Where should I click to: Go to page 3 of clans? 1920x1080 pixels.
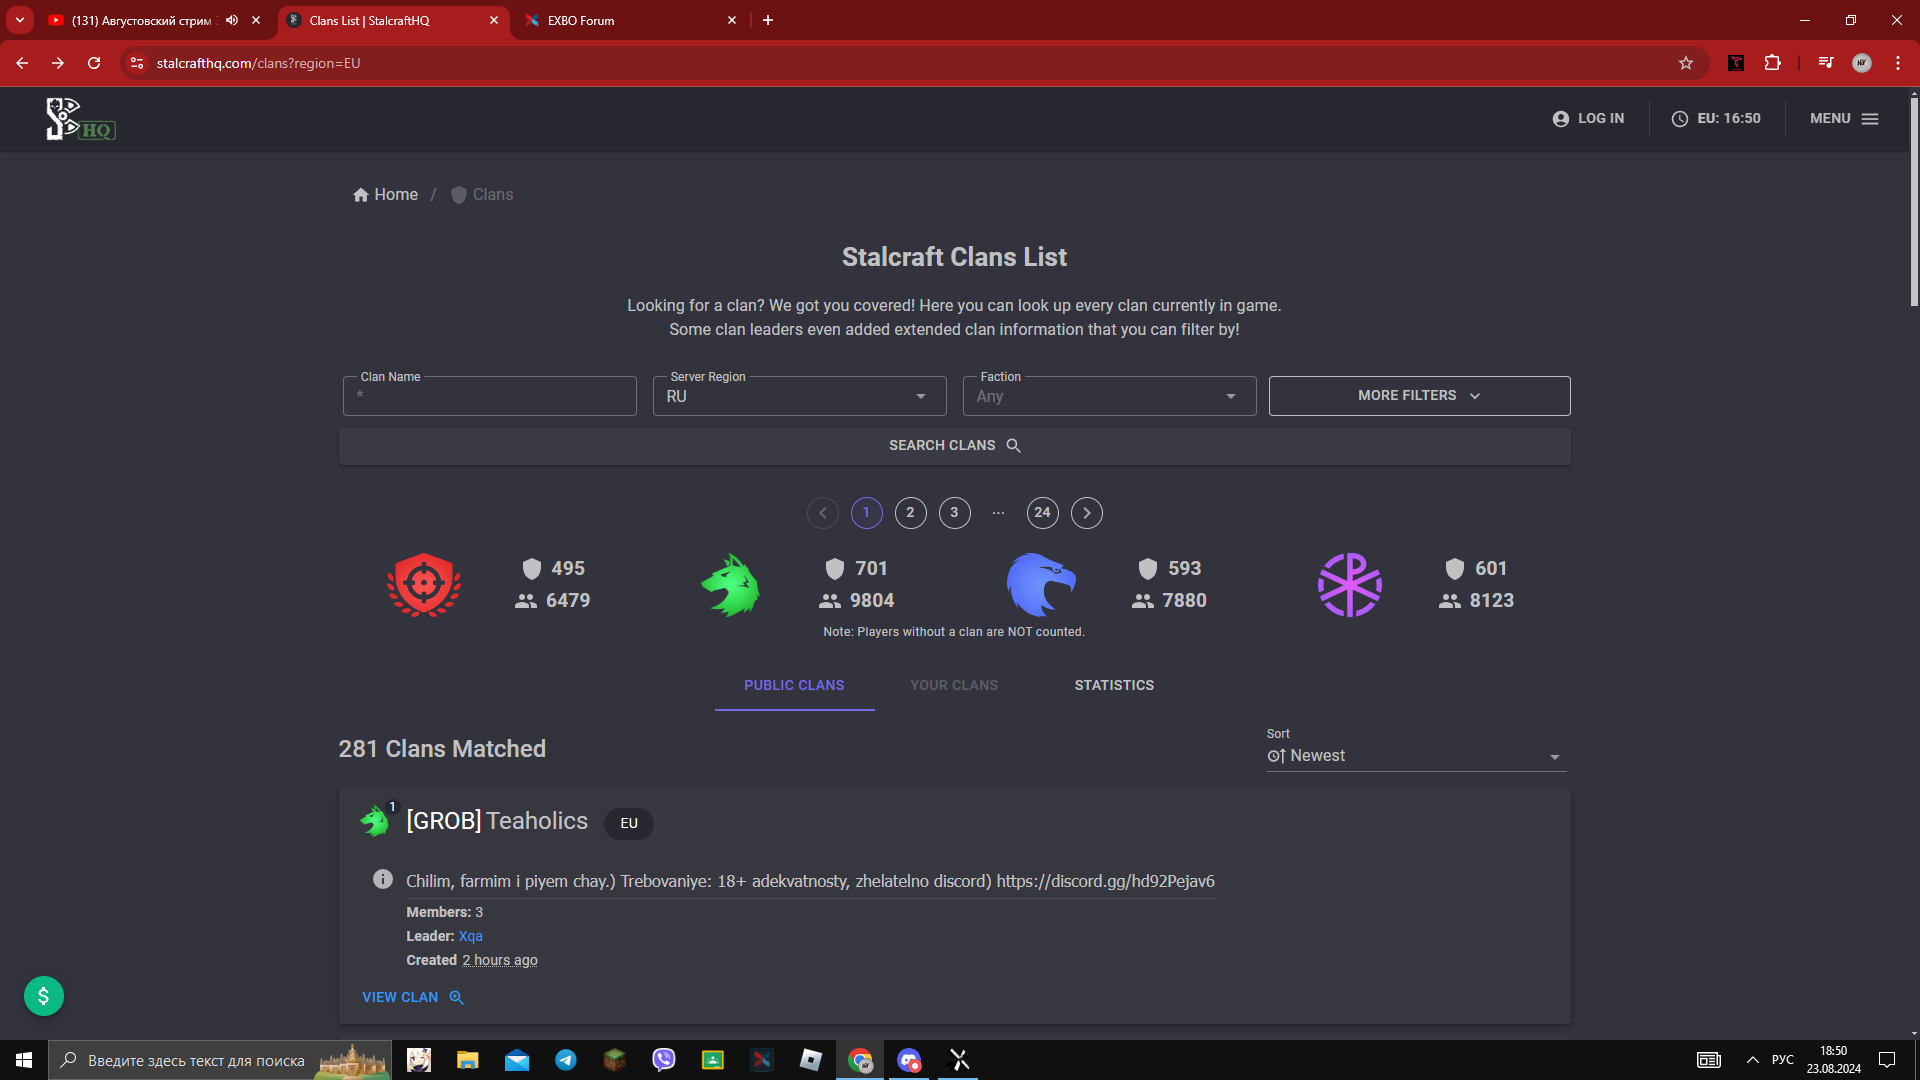[954, 513]
